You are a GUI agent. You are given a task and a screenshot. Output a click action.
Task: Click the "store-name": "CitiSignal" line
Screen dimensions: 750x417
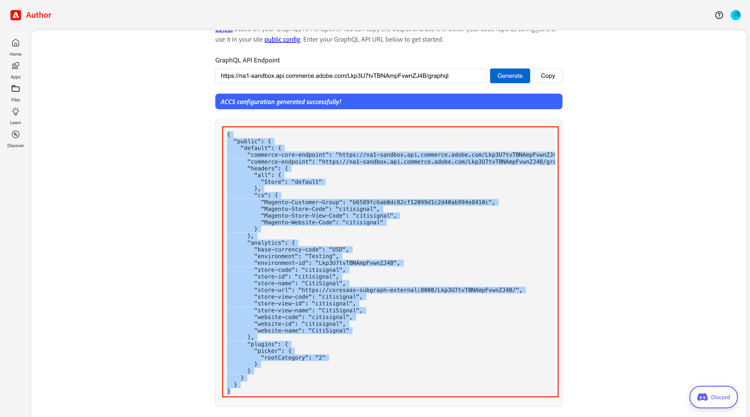click(x=301, y=283)
